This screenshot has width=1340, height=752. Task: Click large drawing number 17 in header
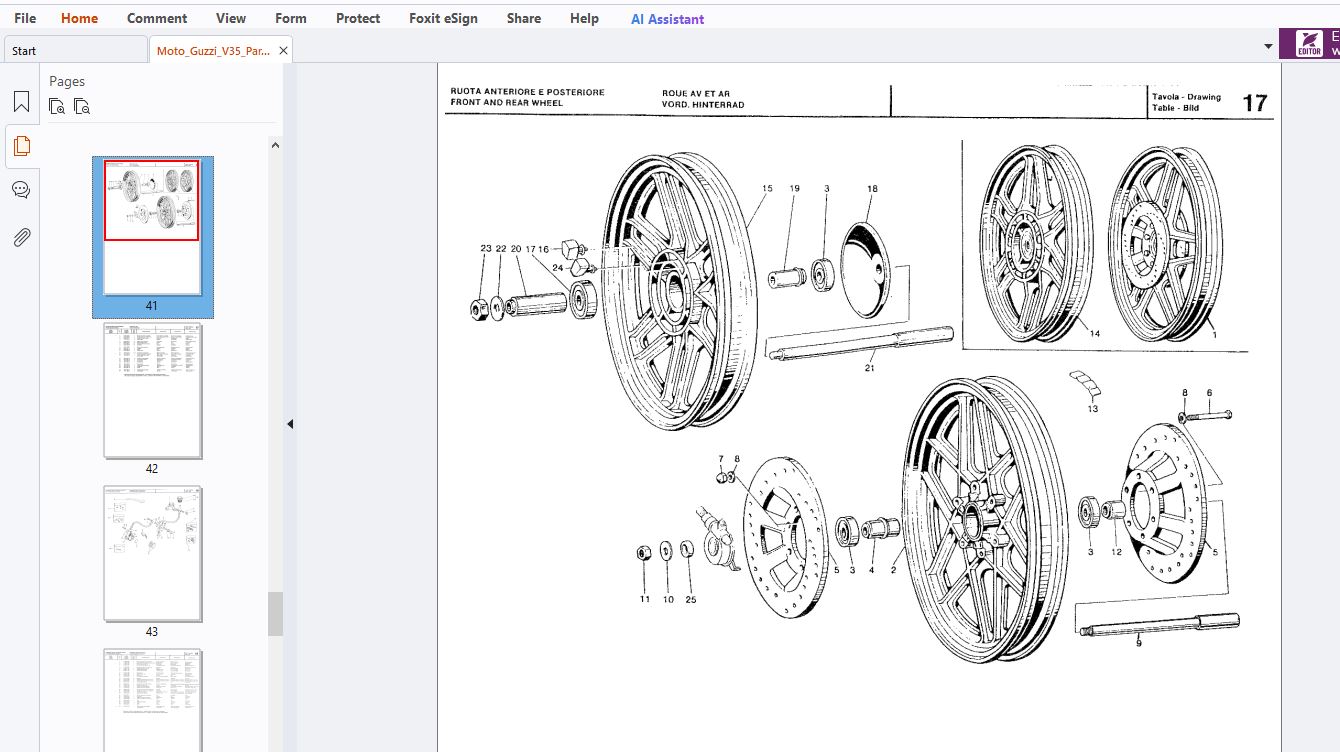coord(1255,102)
